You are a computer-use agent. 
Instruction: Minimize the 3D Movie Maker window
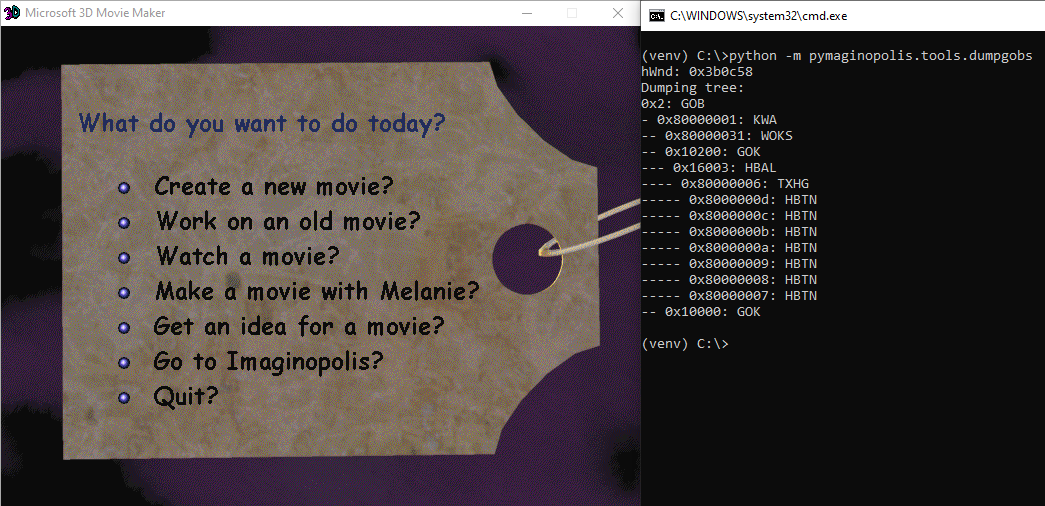click(x=526, y=13)
